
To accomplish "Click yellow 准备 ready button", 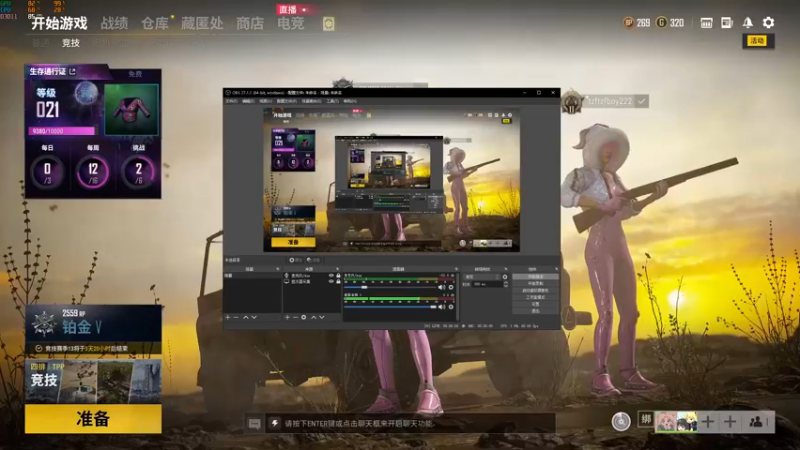I will (x=93, y=419).
